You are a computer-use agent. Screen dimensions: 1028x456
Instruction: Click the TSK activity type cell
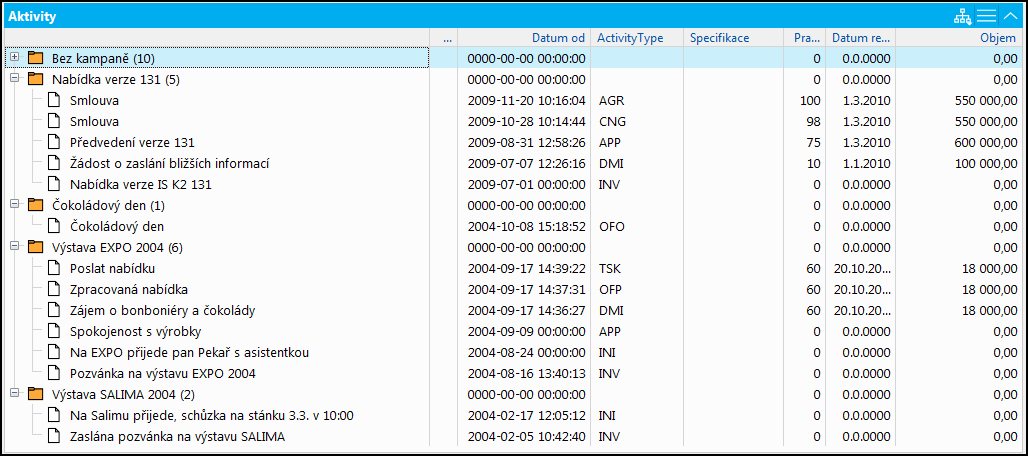(637, 269)
